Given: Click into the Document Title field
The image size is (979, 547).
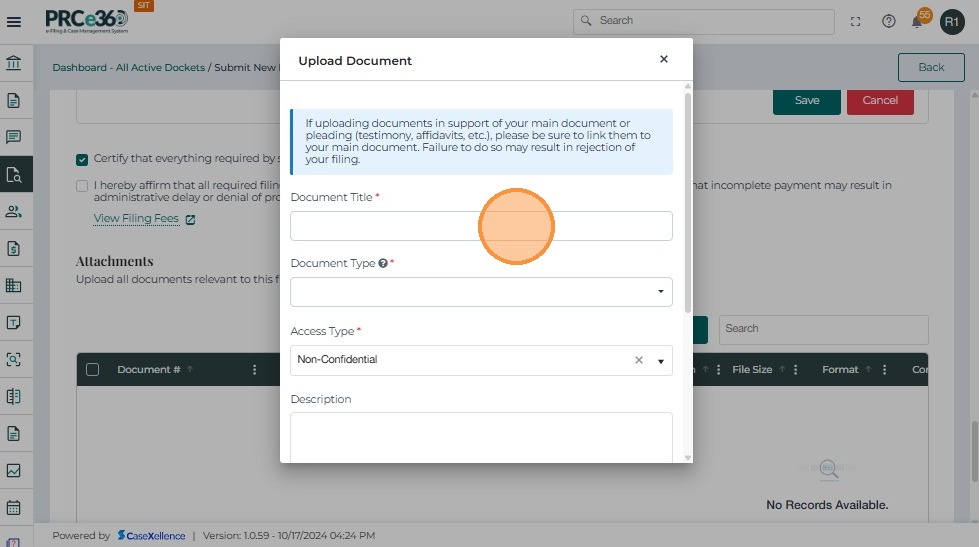Looking at the screenshot, I should pyautogui.click(x=480, y=226).
